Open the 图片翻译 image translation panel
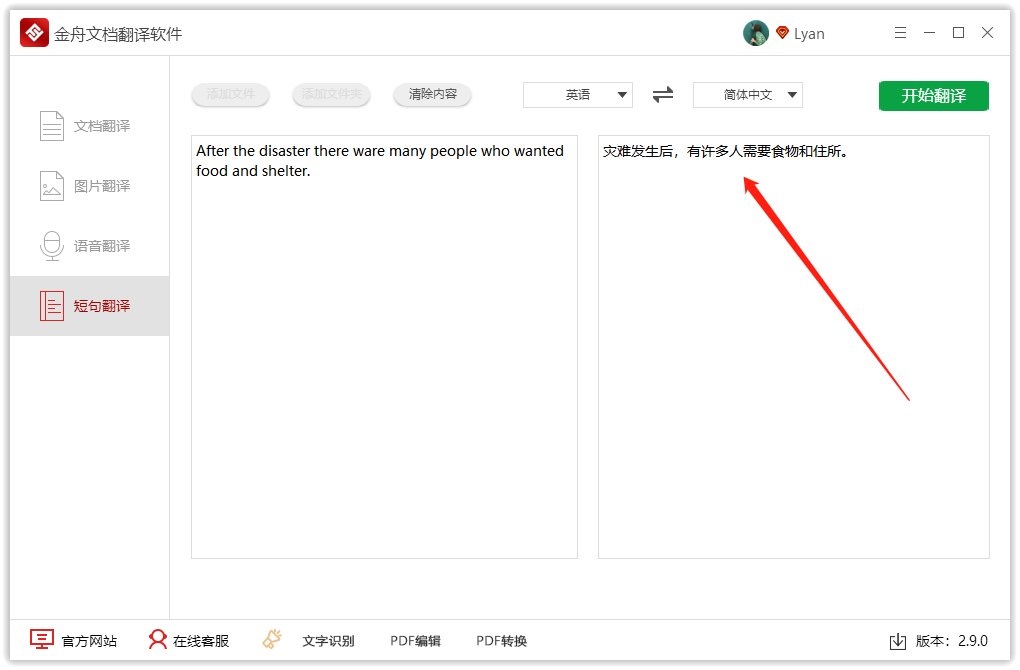The height and width of the screenshot is (670, 1020). tap(88, 185)
